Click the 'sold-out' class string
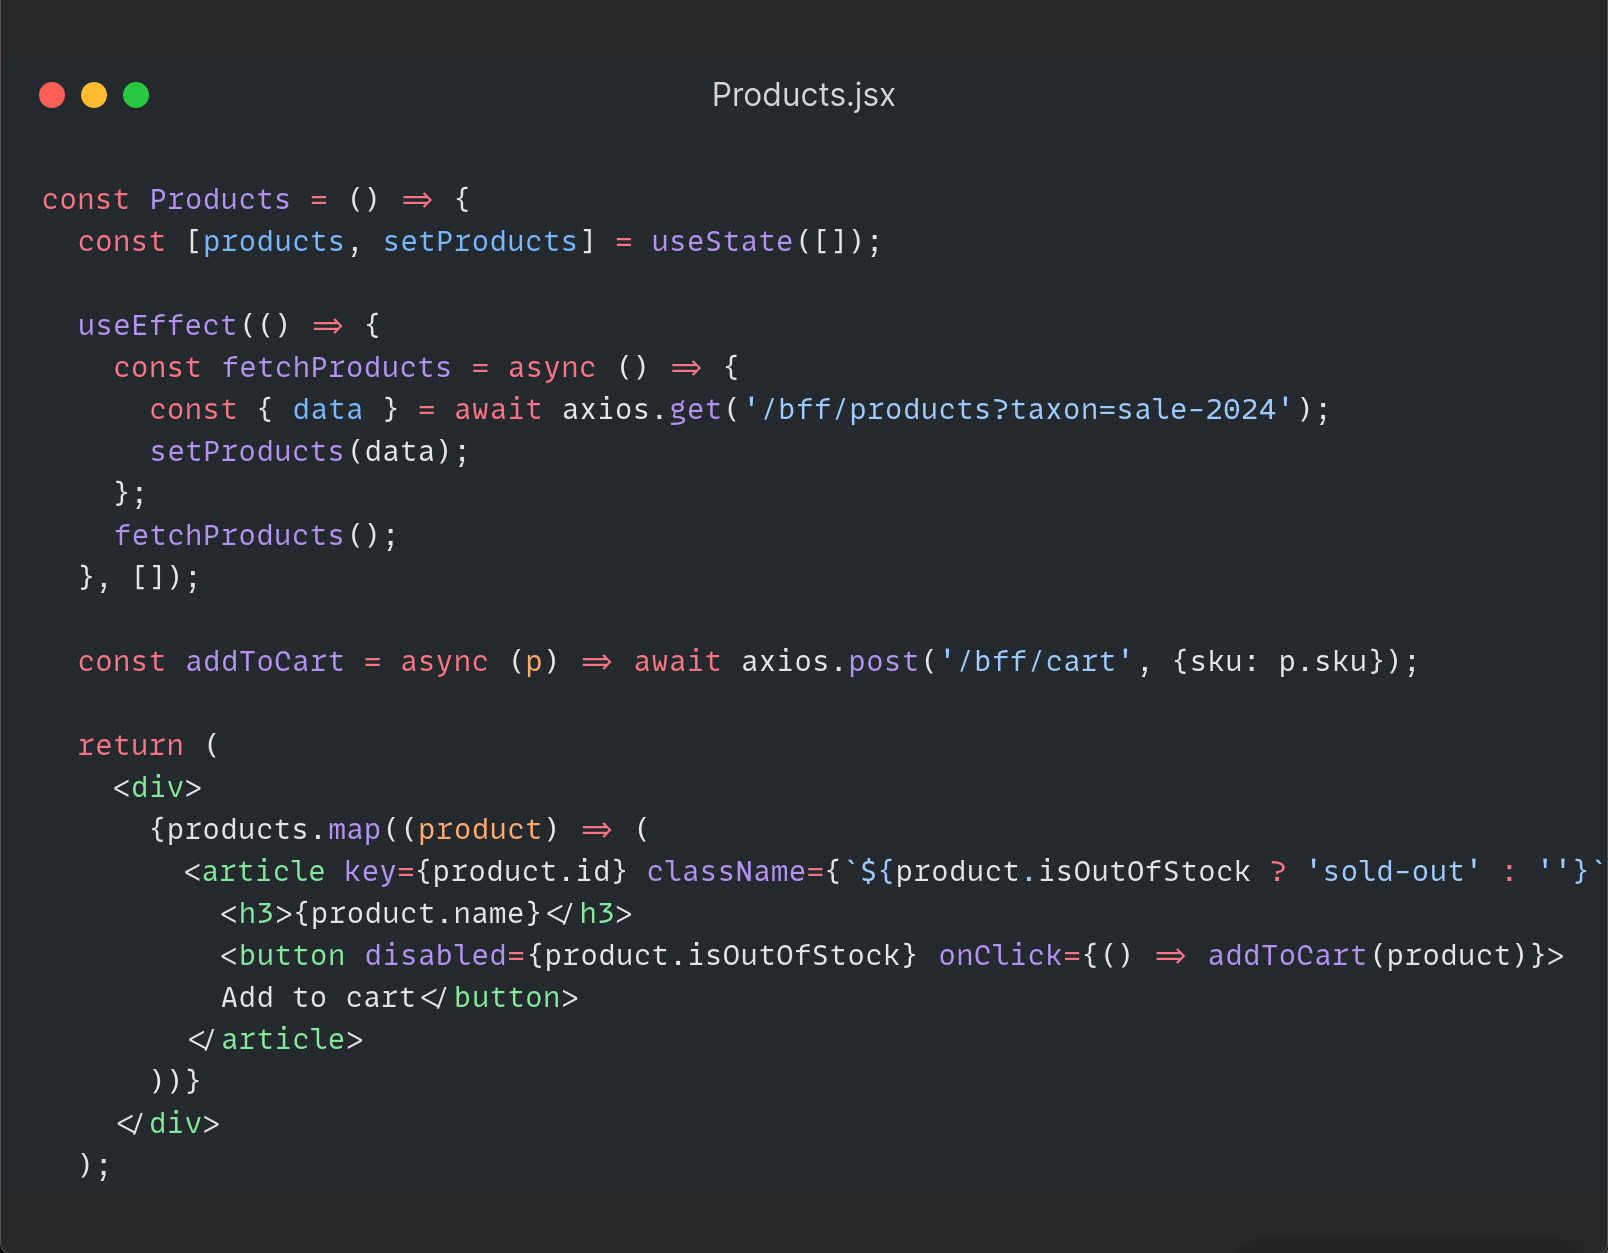 coord(1392,872)
